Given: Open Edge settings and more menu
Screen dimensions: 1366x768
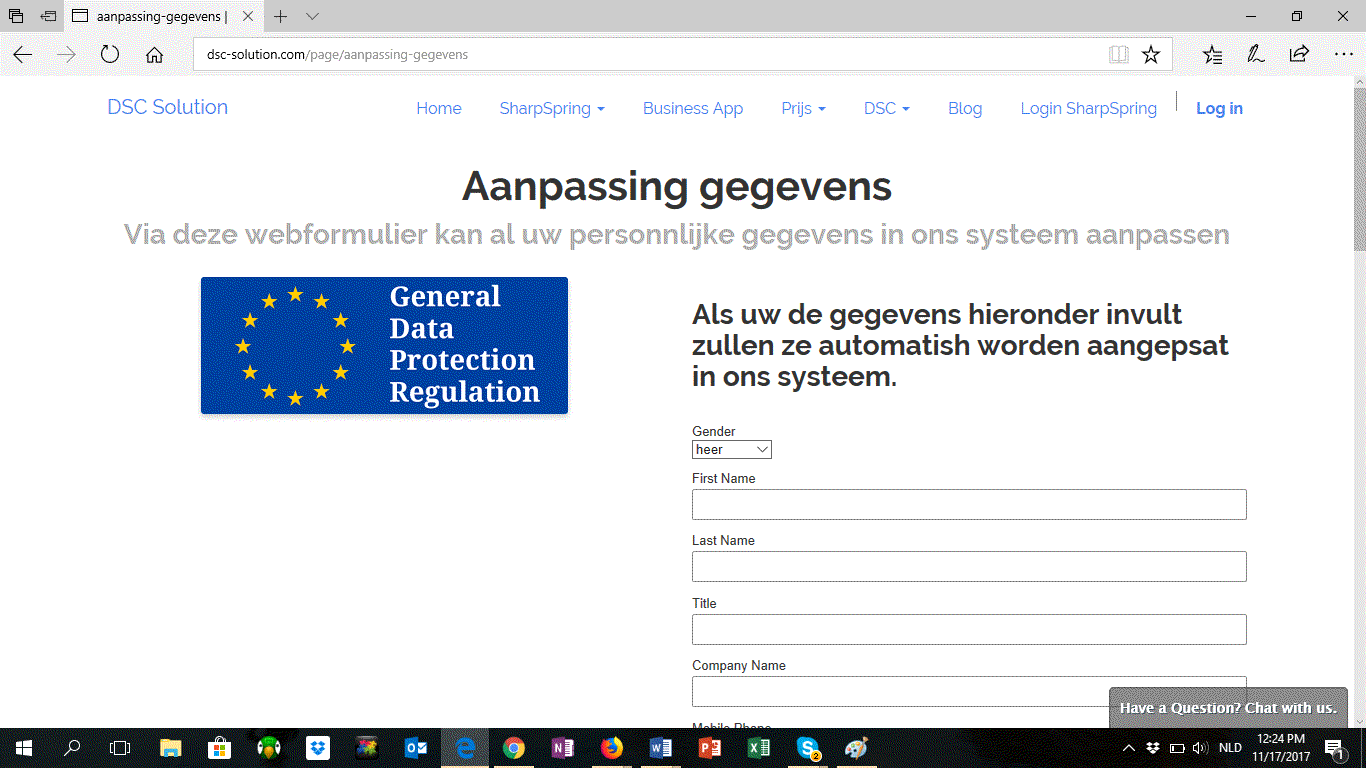Looking at the screenshot, I should point(1344,55).
